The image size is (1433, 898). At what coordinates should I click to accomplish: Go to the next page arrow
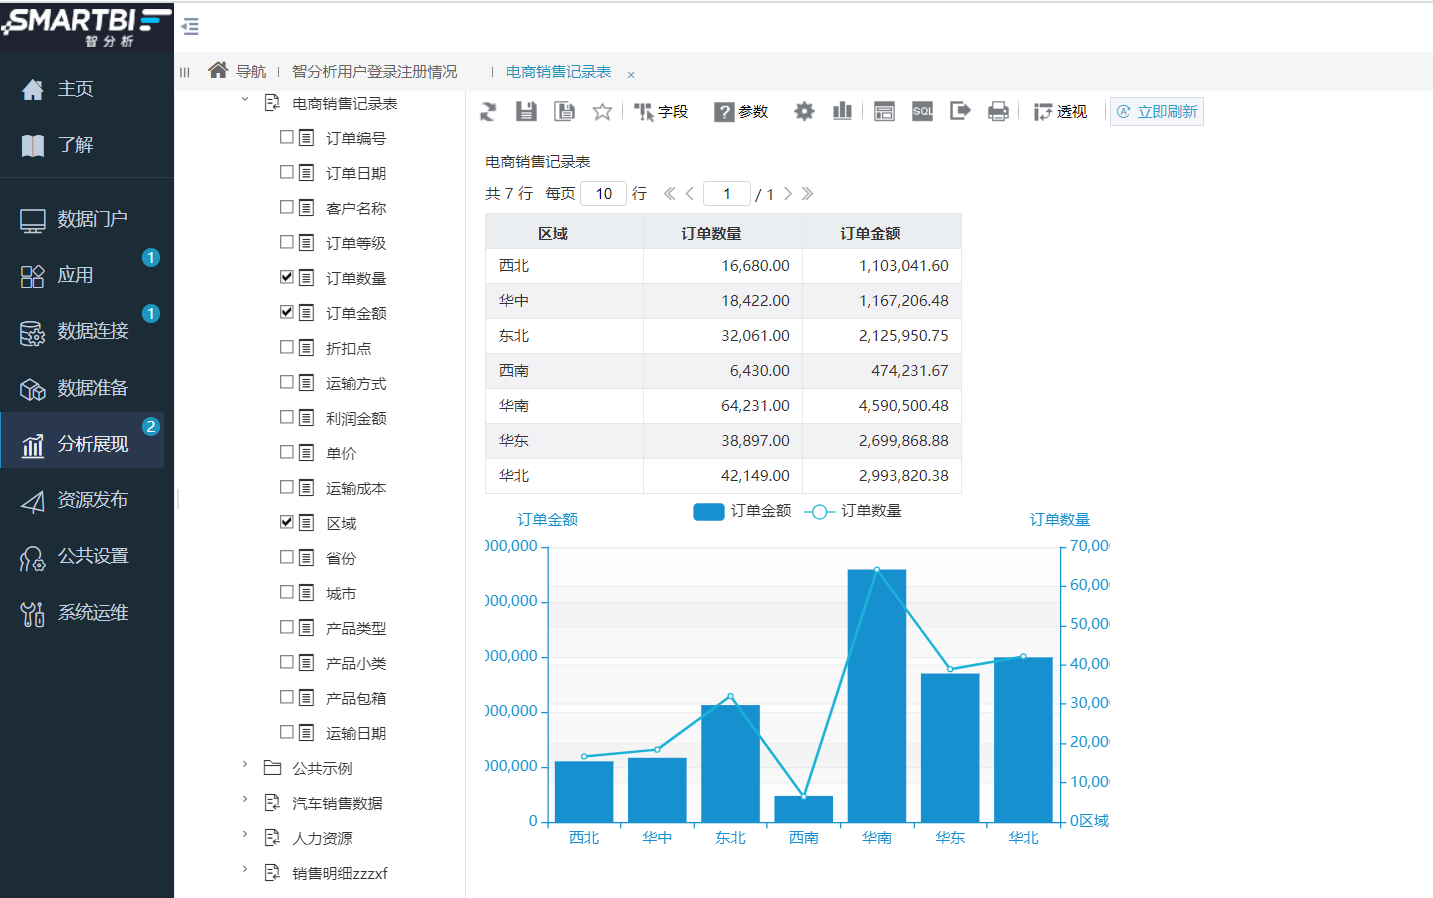pyautogui.click(x=788, y=194)
